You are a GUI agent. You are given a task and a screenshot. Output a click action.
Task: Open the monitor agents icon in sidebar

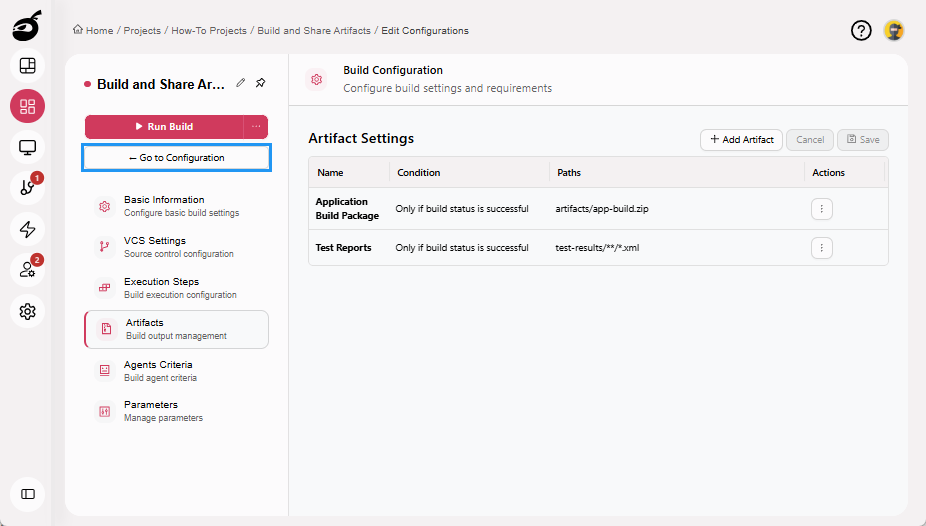click(28, 147)
